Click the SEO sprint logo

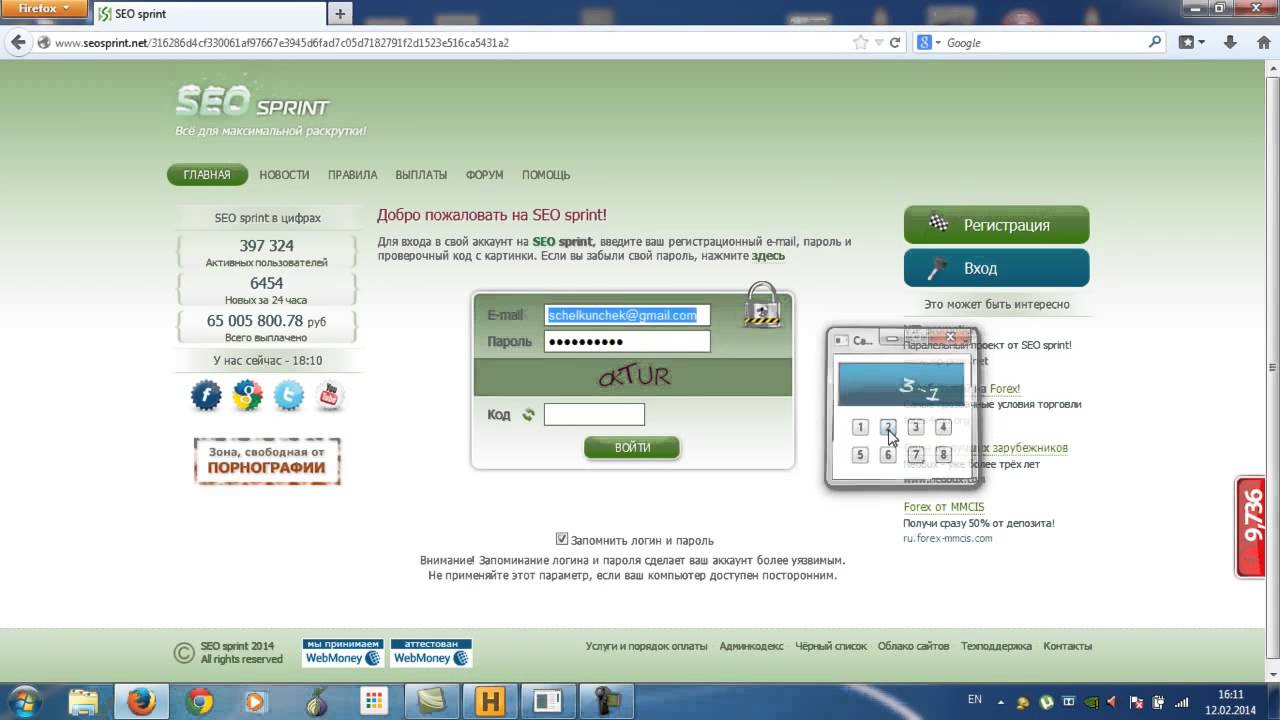pyautogui.click(x=252, y=102)
